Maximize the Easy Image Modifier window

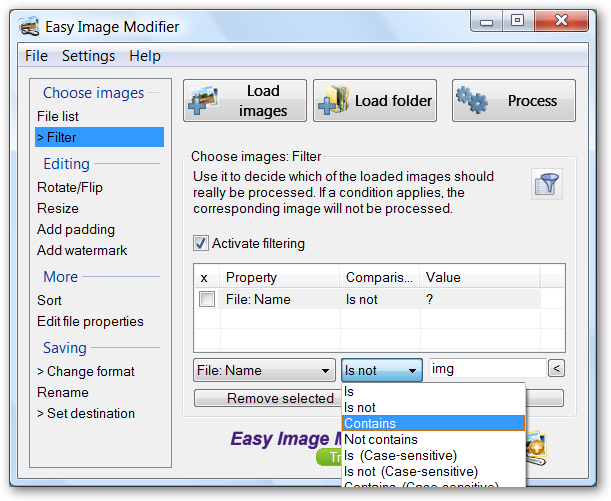(x=518, y=21)
